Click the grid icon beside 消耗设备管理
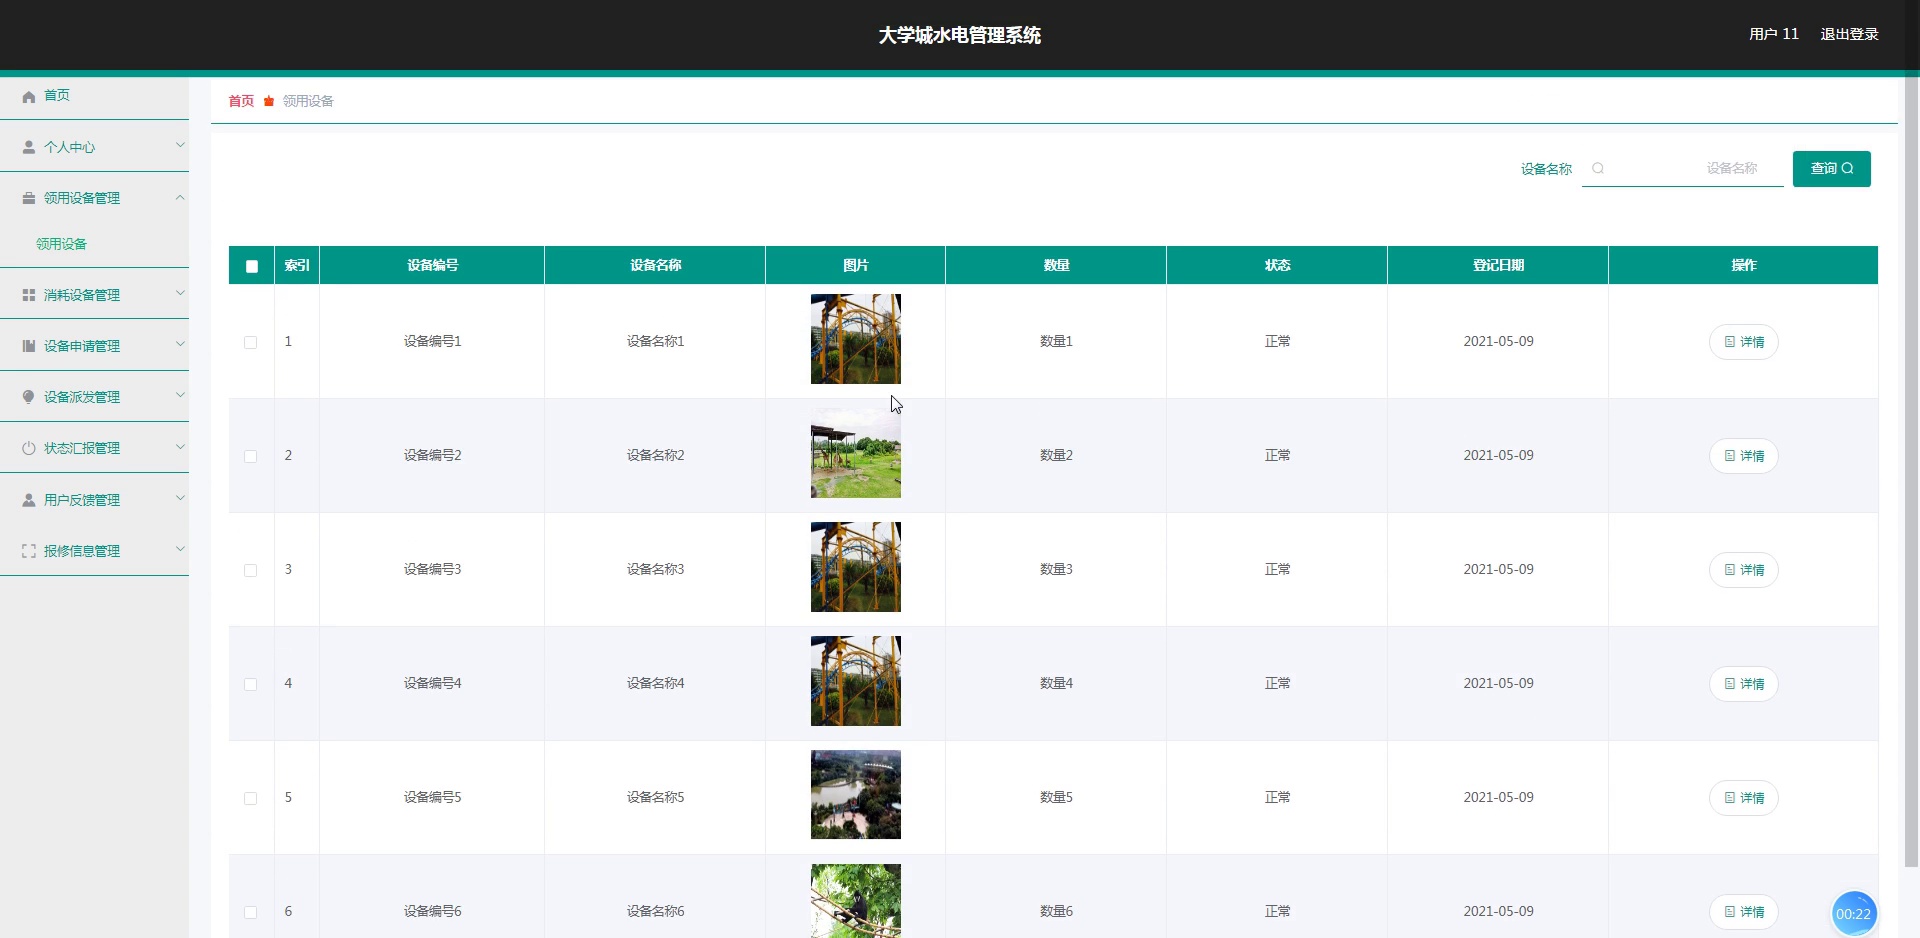1920x938 pixels. click(x=29, y=295)
